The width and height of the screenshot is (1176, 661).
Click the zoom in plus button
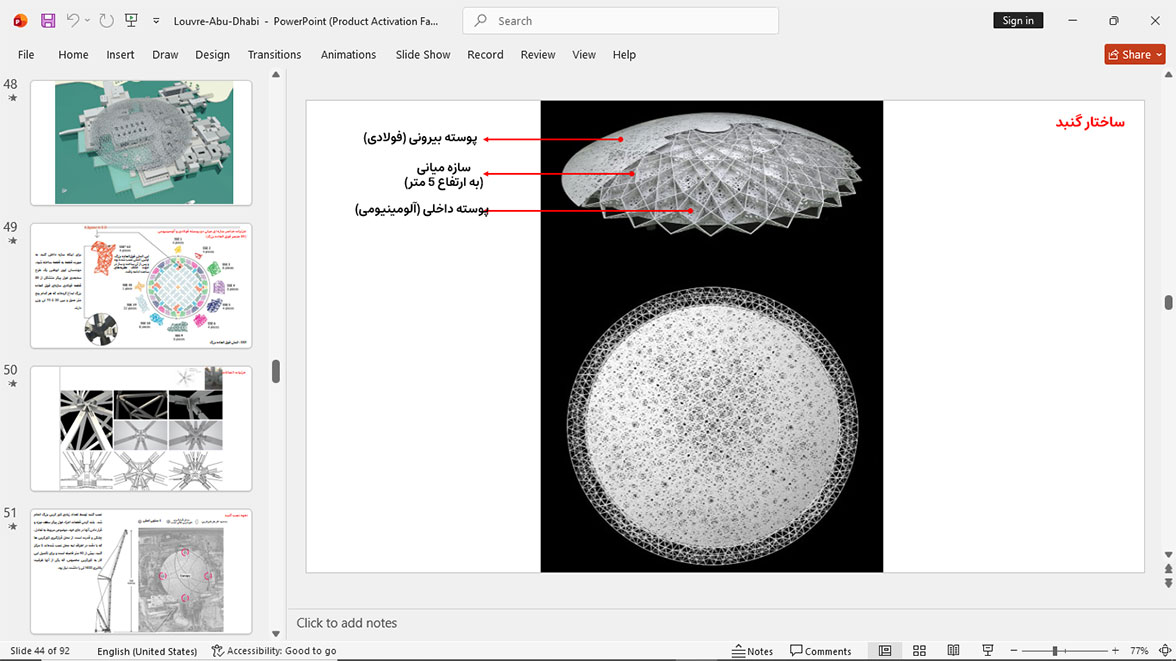coord(1115,651)
